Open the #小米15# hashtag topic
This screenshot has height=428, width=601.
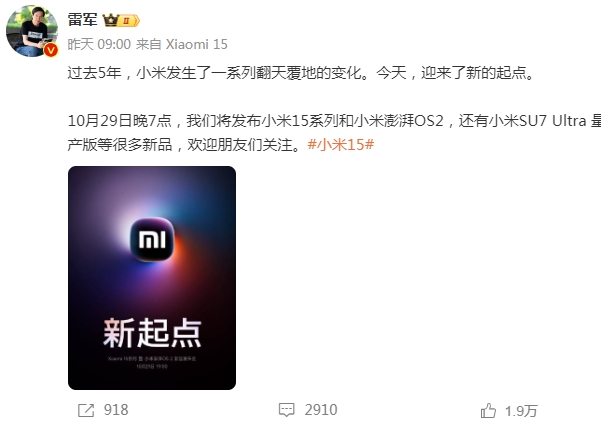point(341,145)
